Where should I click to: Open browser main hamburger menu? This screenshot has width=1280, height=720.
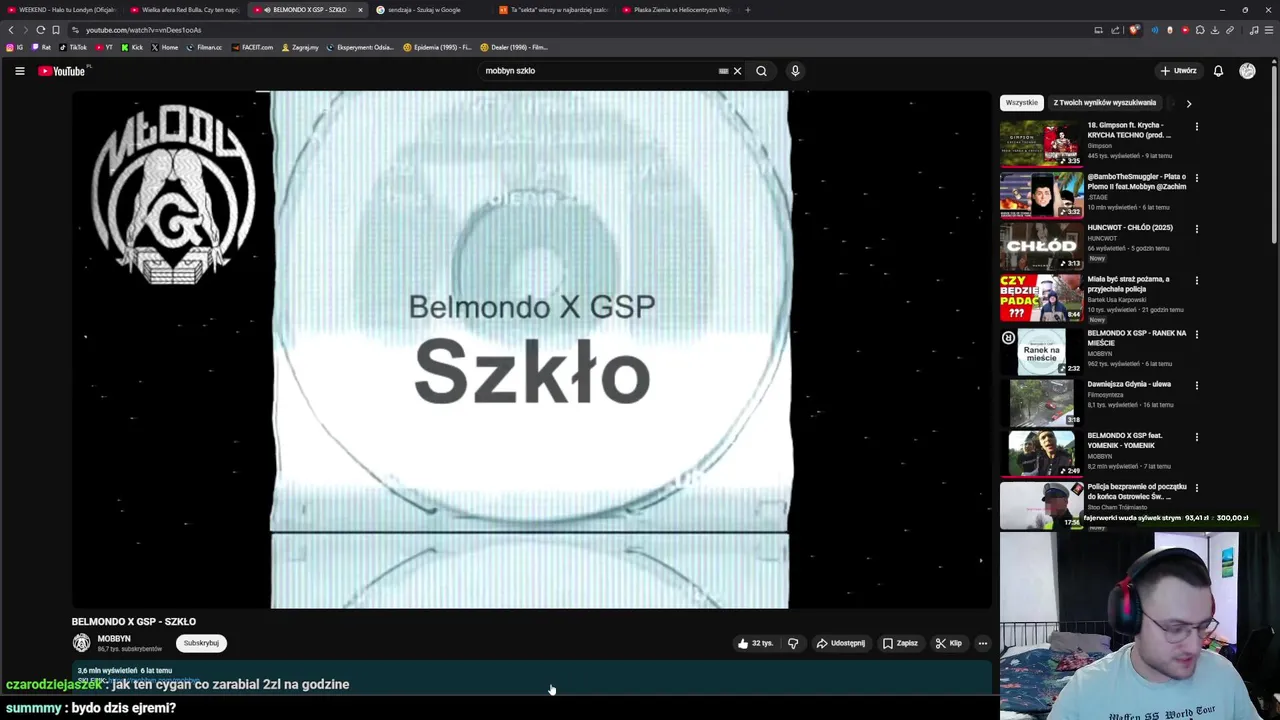tap(1269, 30)
